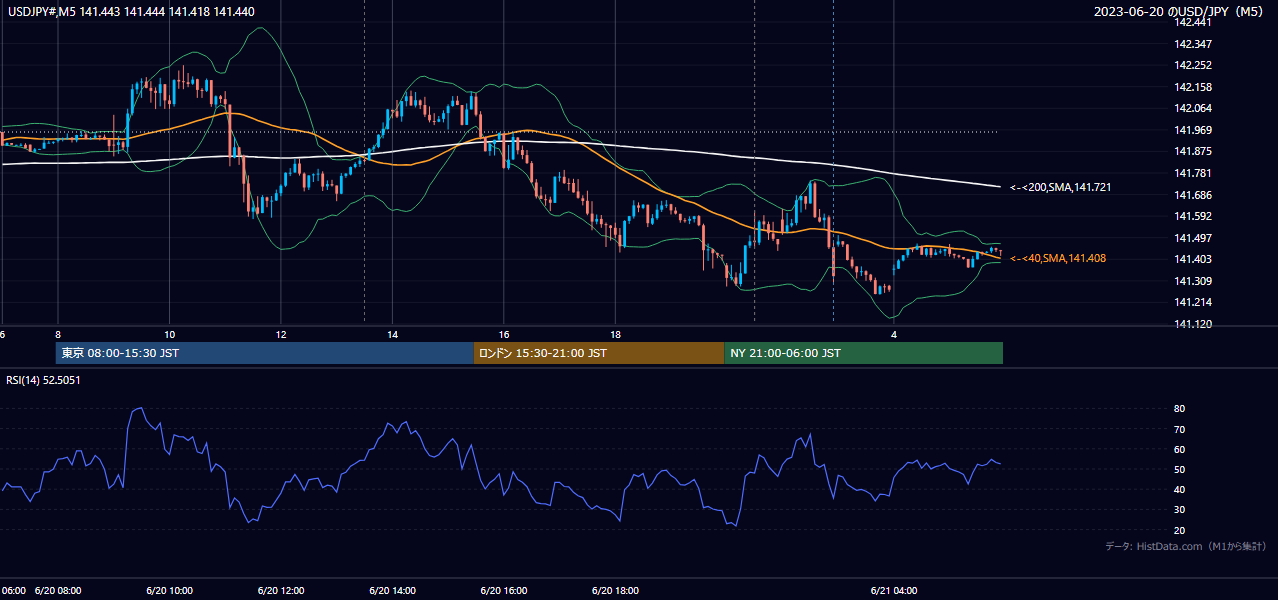
Task: Click the RSI scale value 20
Action: pos(1179,530)
